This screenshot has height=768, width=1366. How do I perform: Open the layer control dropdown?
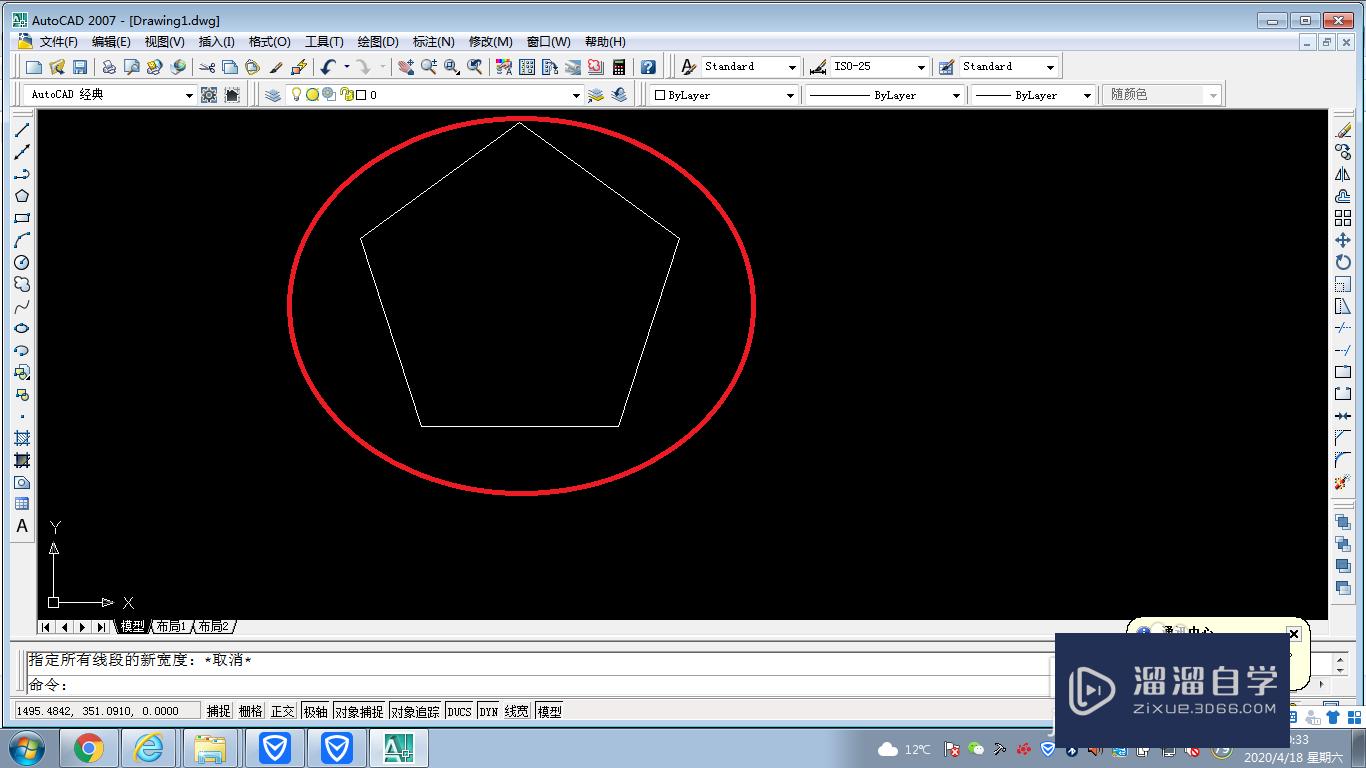click(575, 94)
